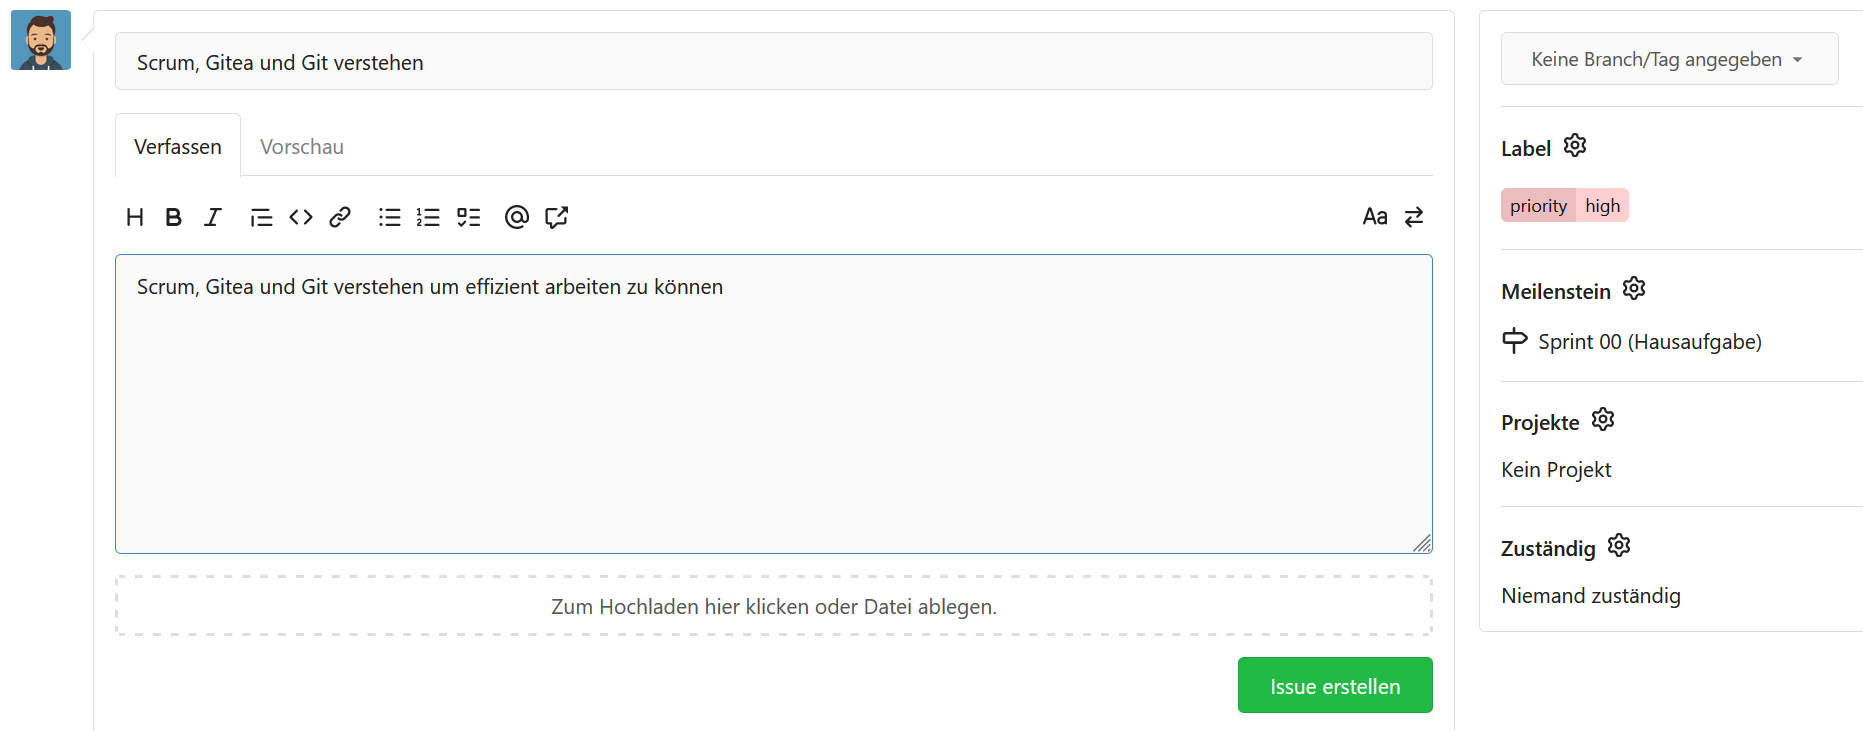
Task: Apply italic formatting in the editor toolbar
Action: [212, 217]
